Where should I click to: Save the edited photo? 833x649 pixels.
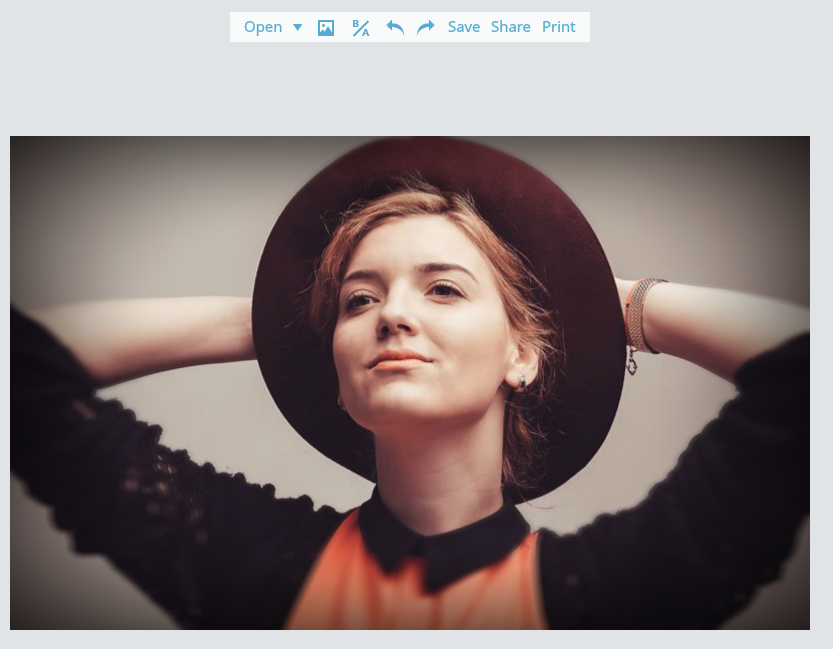click(464, 27)
